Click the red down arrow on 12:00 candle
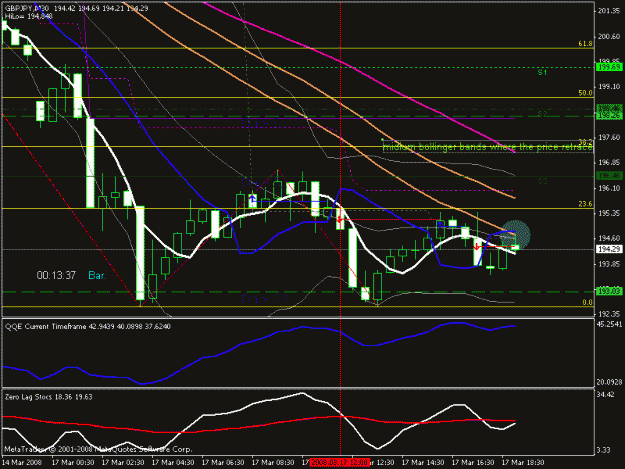 [x=339, y=219]
